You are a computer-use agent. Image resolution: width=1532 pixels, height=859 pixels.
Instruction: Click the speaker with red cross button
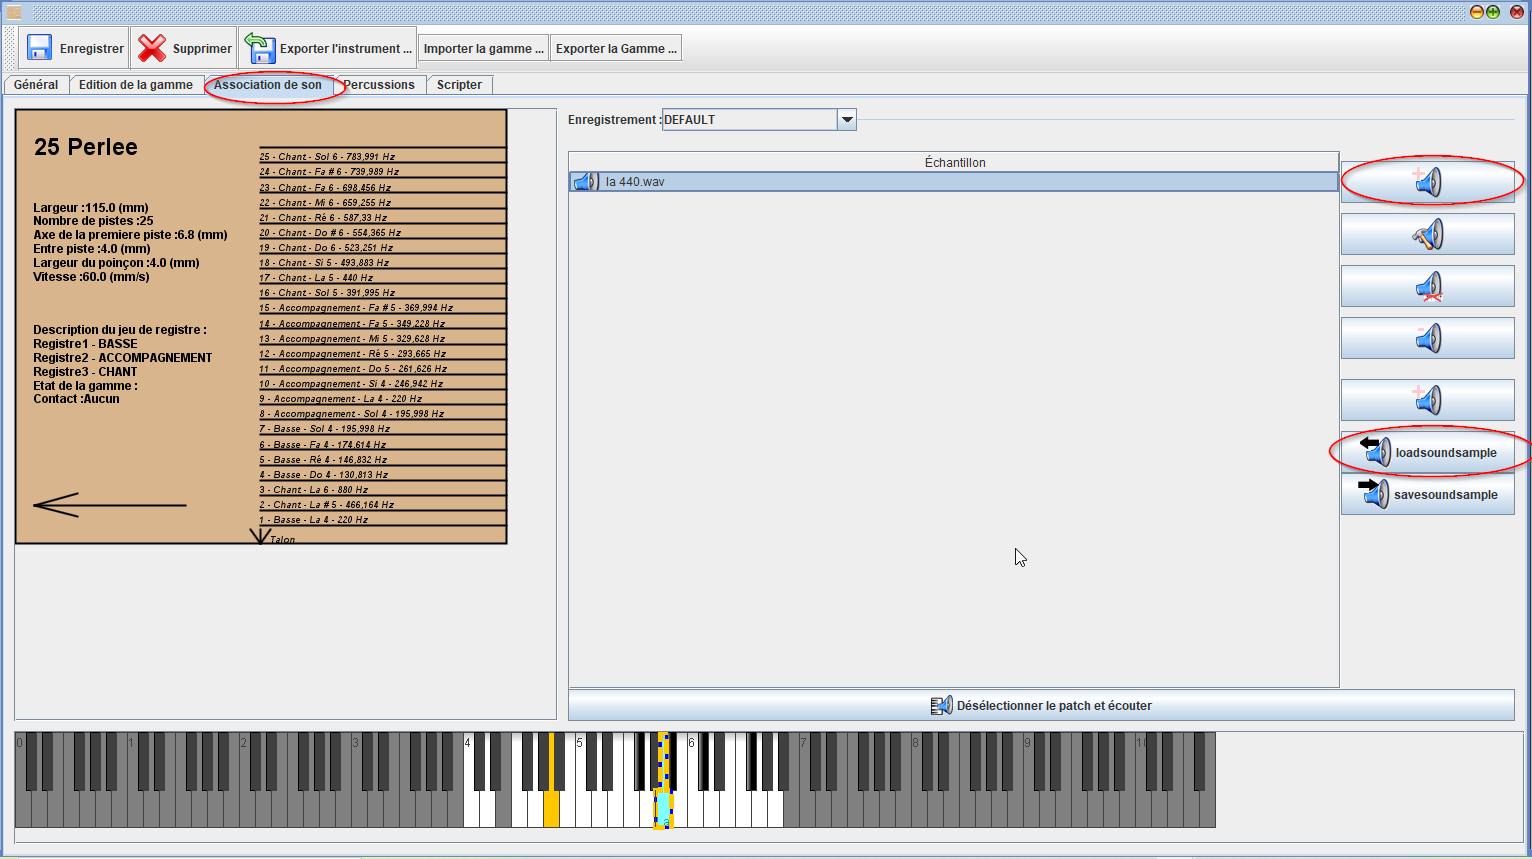point(1427,287)
